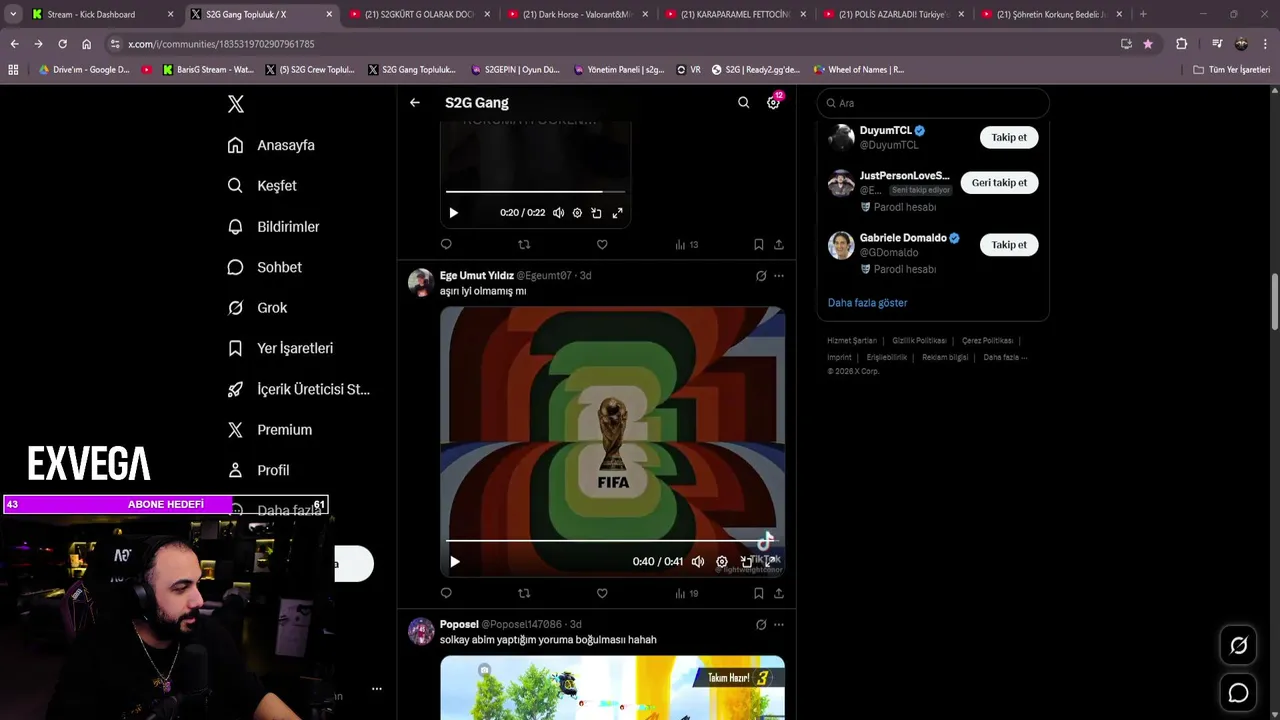Follow back JustPersonLoveS with Geri takip et
The width and height of the screenshot is (1280, 720).
[x=999, y=183]
